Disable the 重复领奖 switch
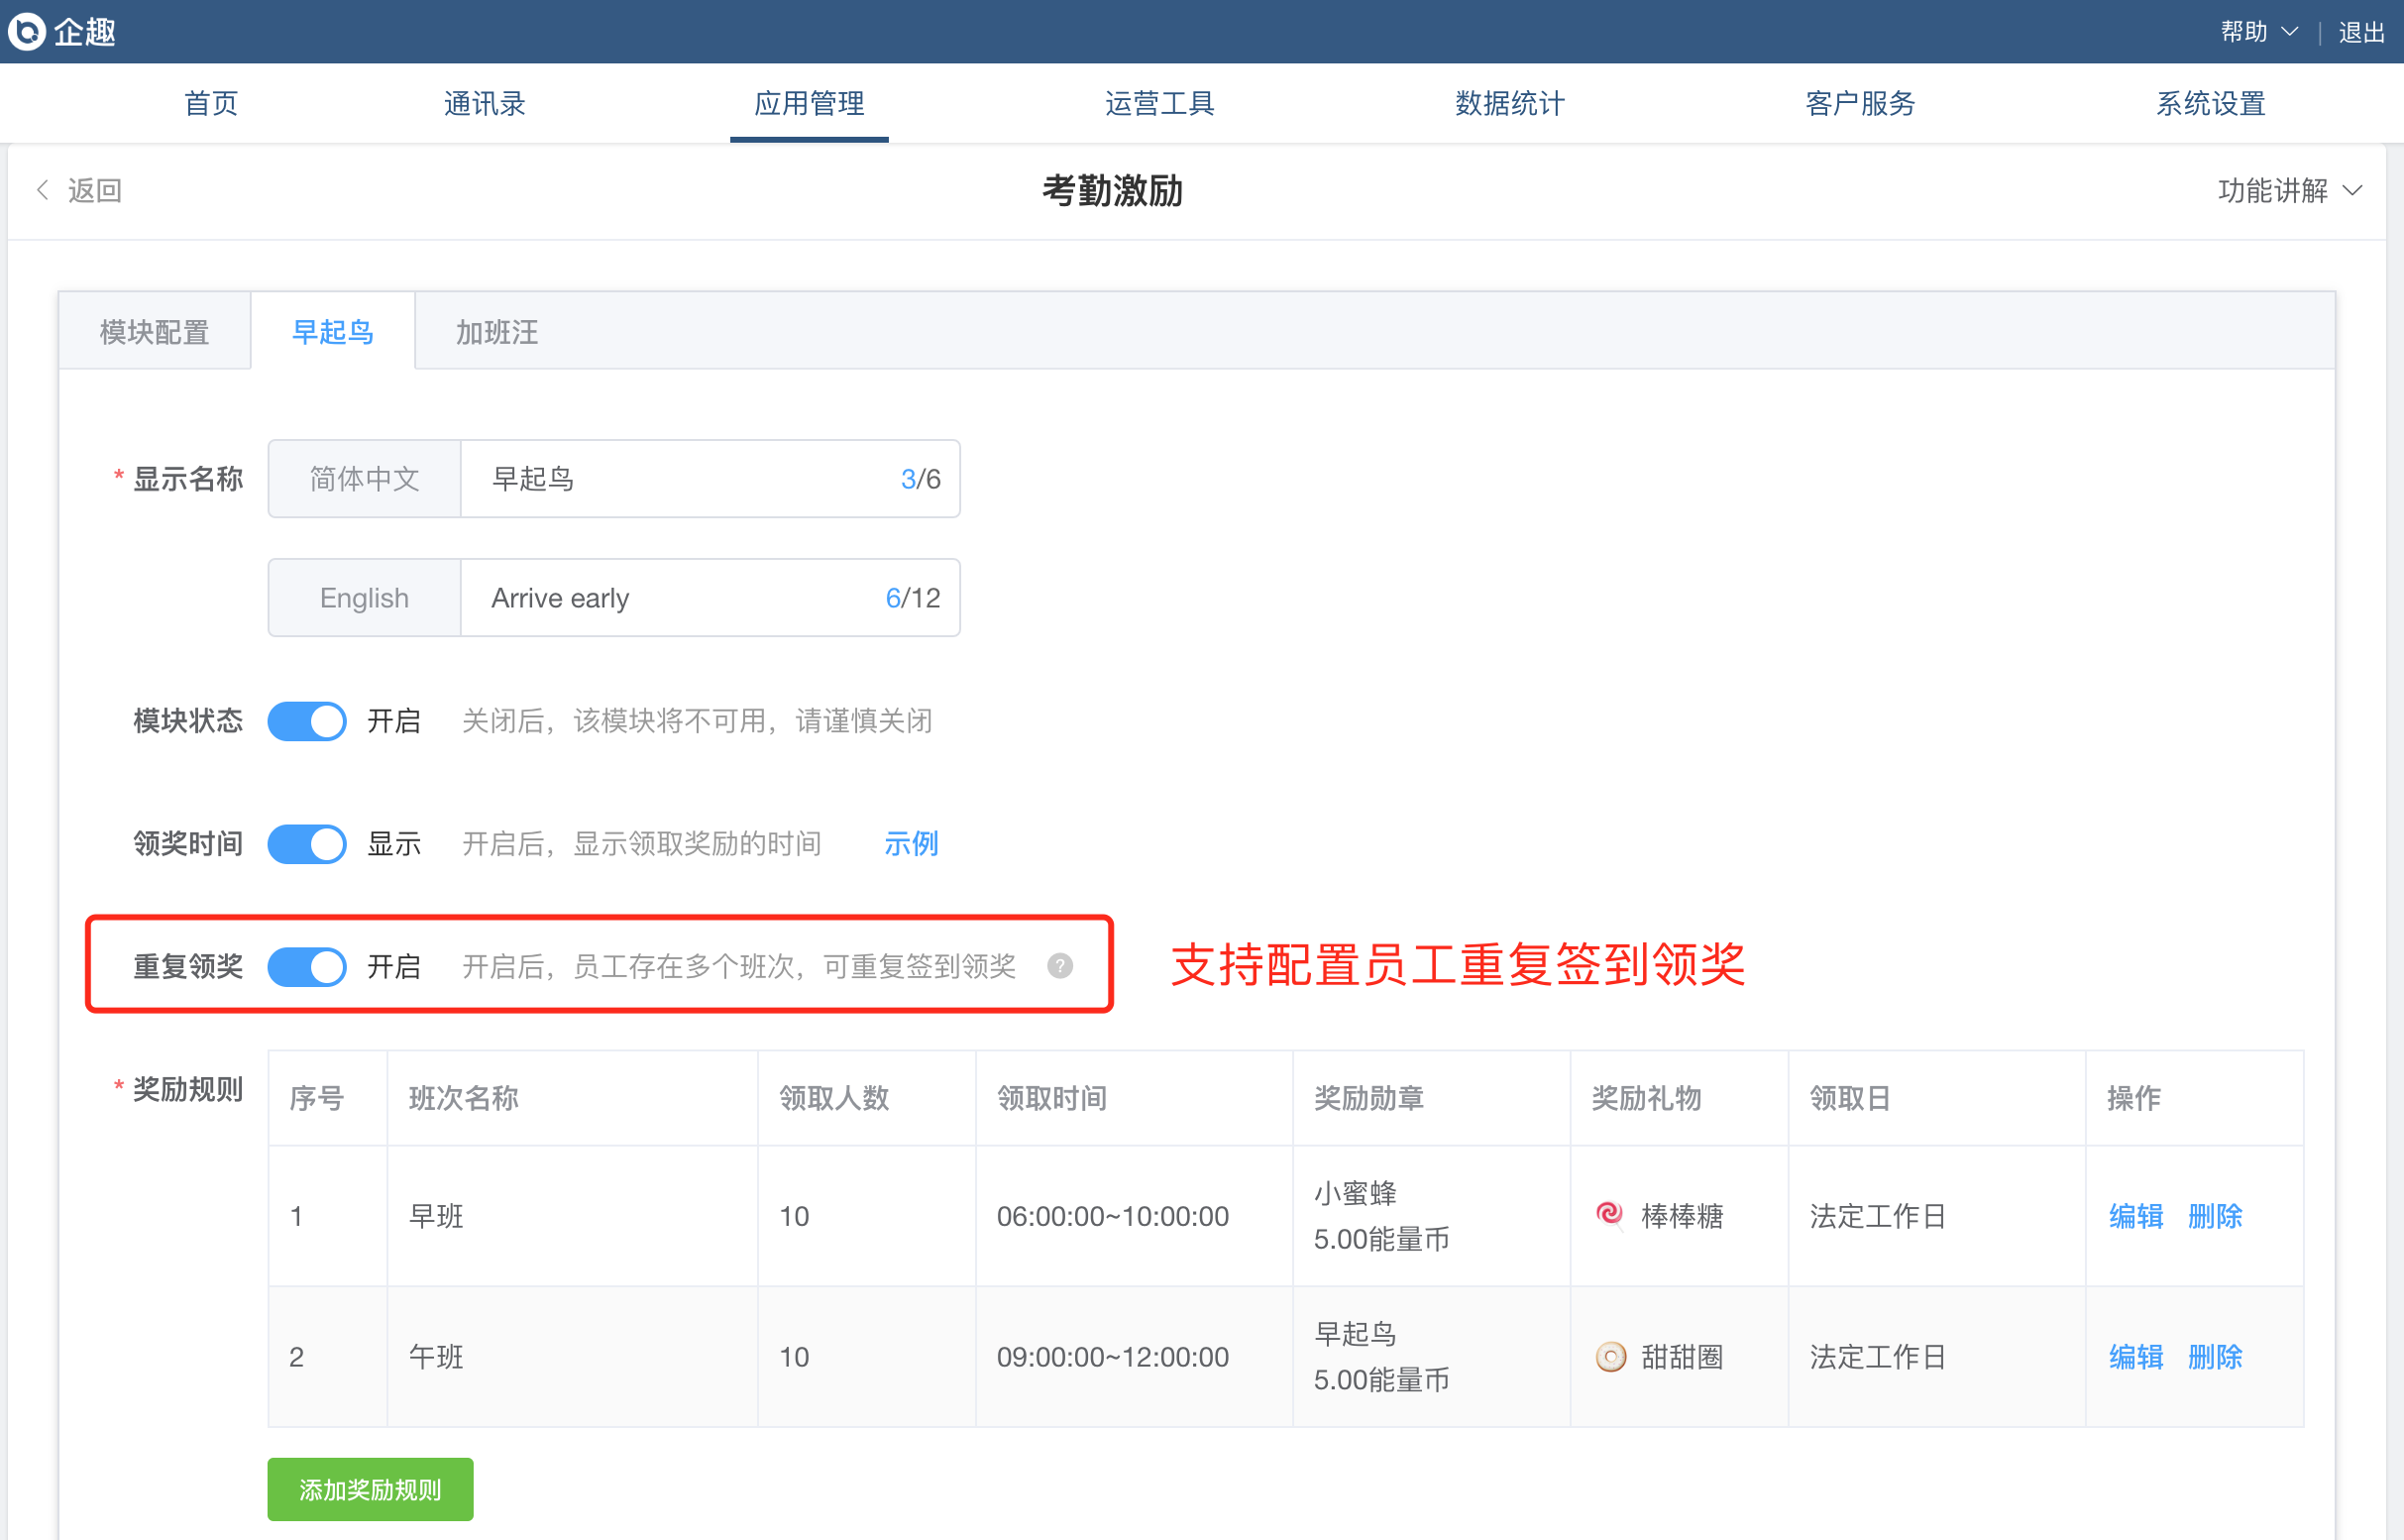Image resolution: width=2404 pixels, height=1540 pixels. click(307, 966)
